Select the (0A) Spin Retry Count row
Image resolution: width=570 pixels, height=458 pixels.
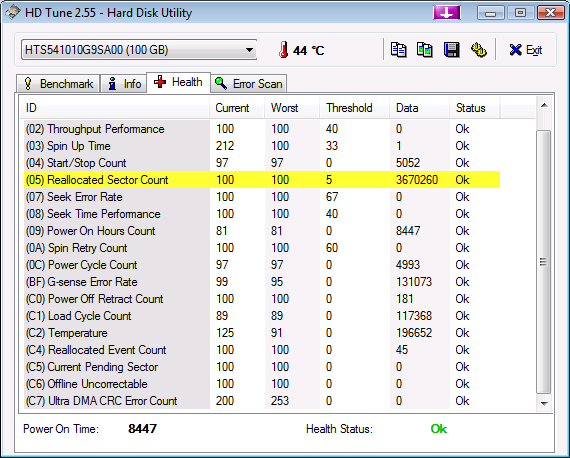(262, 248)
